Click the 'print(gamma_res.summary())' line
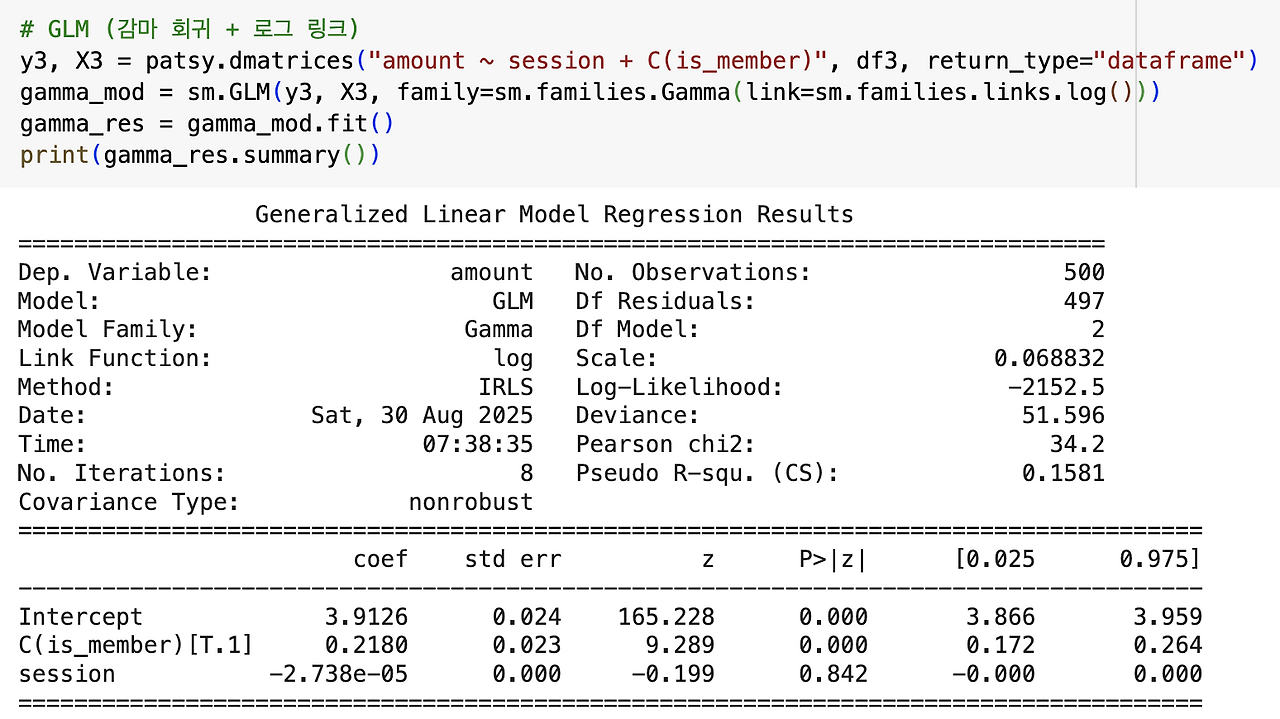 click(200, 155)
